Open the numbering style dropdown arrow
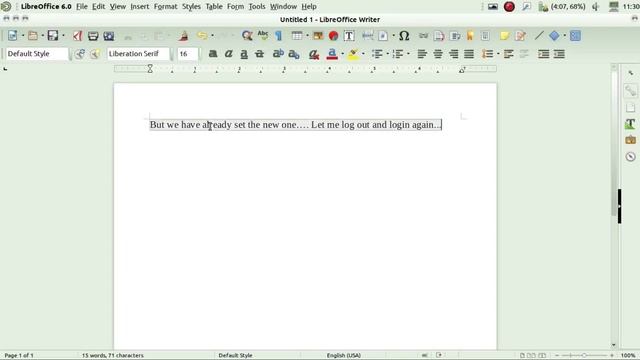The width and height of the screenshot is (640, 360). pyautogui.click(x=408, y=54)
